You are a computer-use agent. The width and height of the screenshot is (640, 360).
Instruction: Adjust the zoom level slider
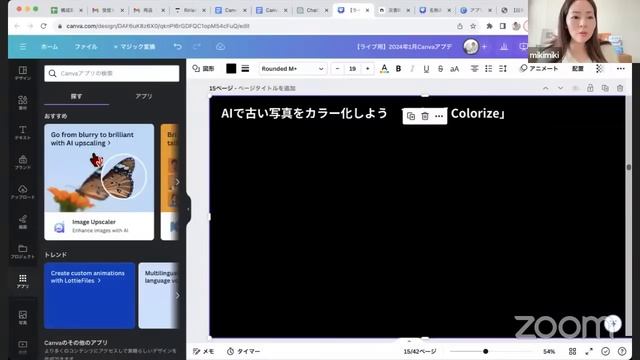[485, 351]
